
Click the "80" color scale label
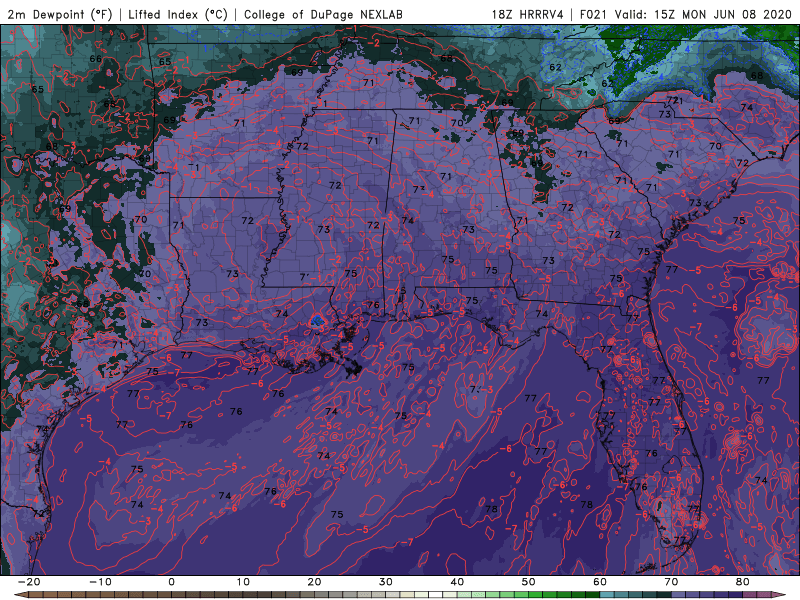pyautogui.click(x=743, y=582)
